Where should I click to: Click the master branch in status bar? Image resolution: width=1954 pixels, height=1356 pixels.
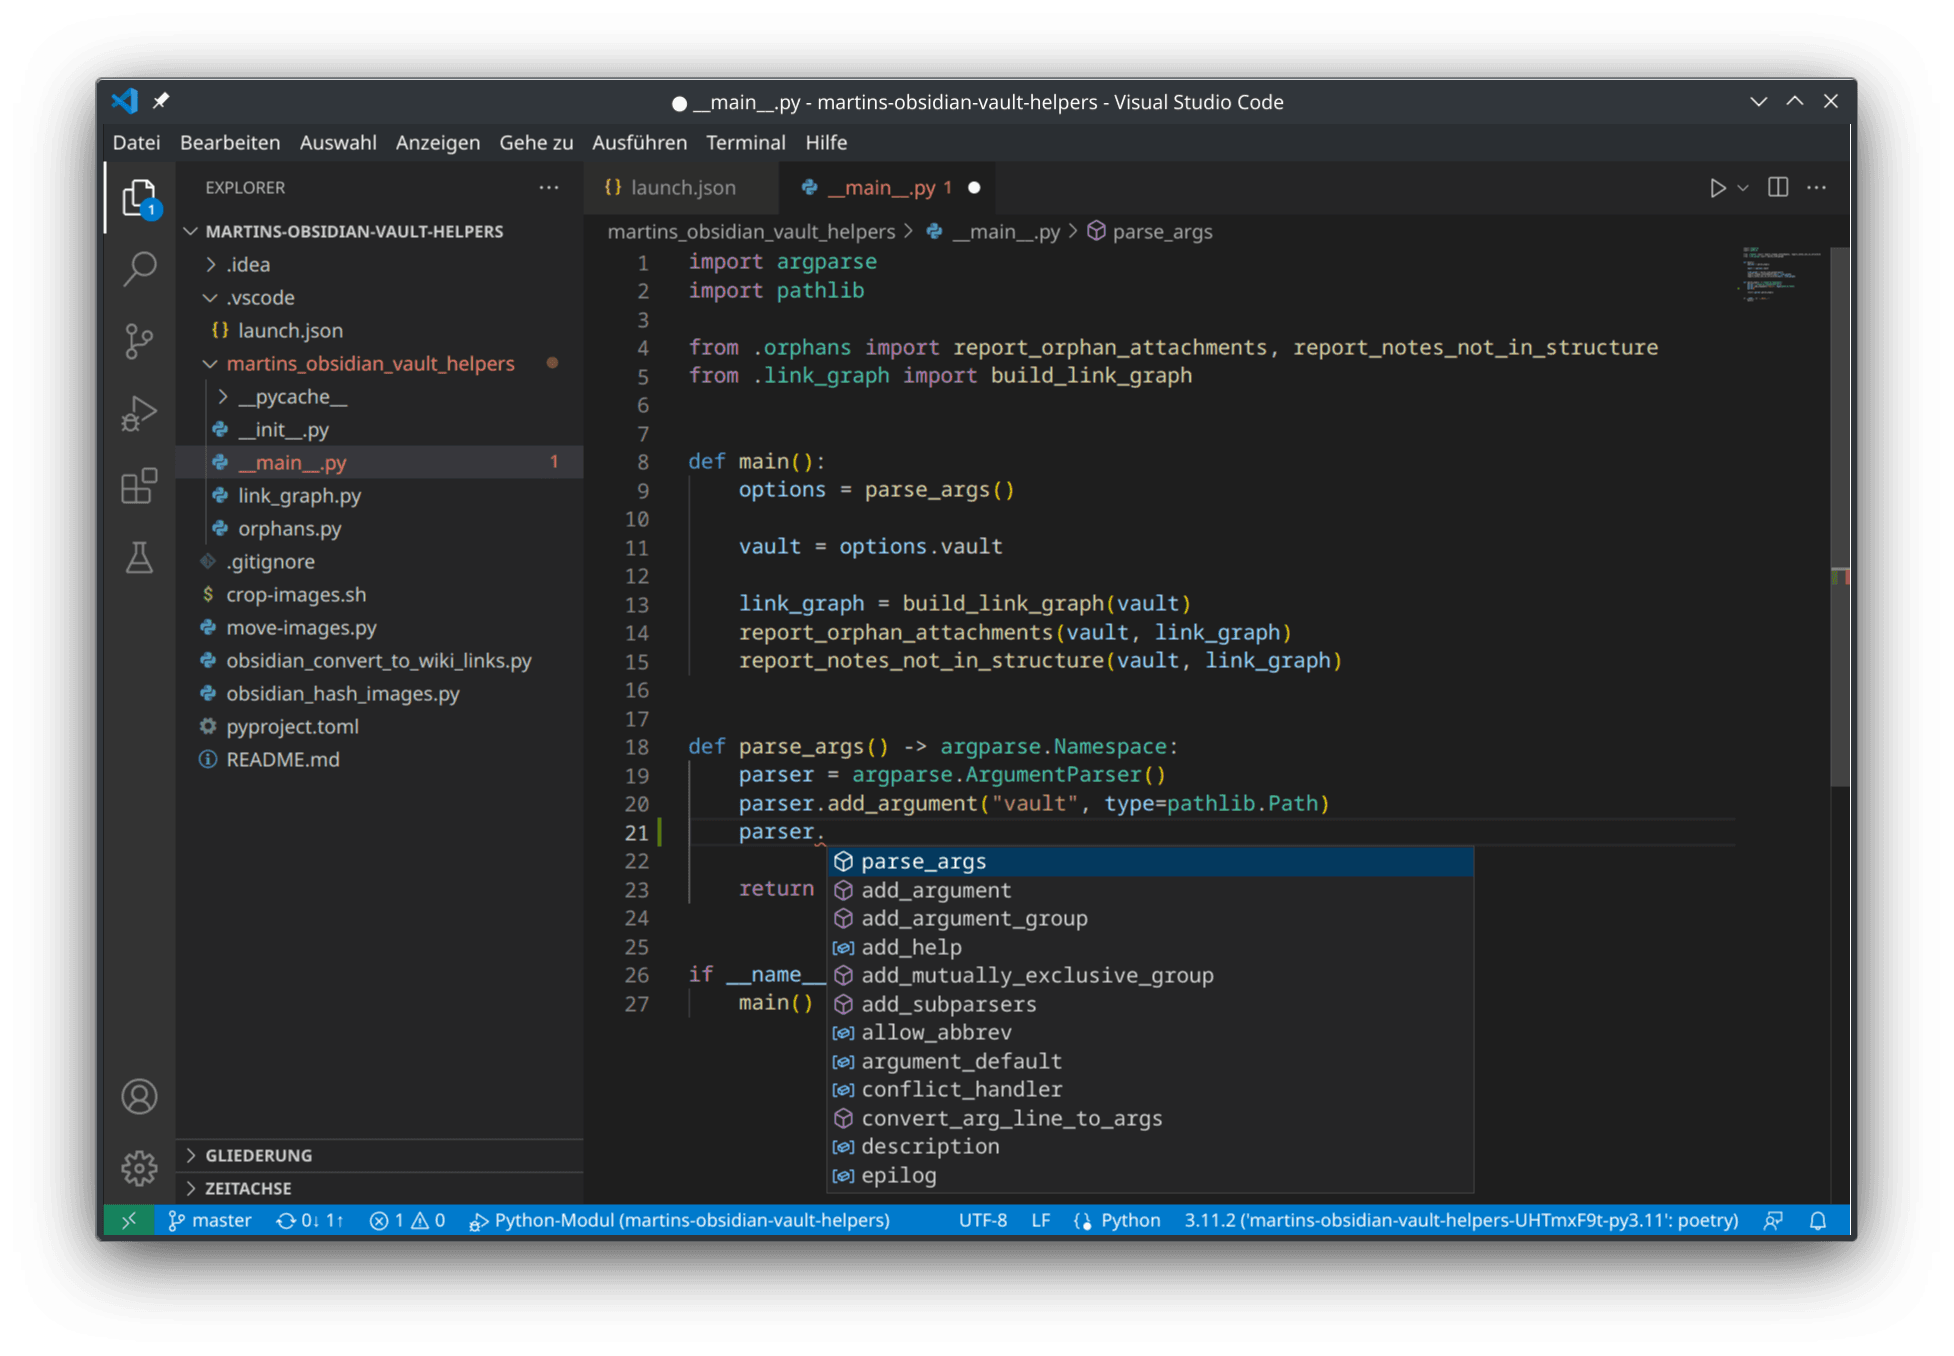tap(210, 1220)
